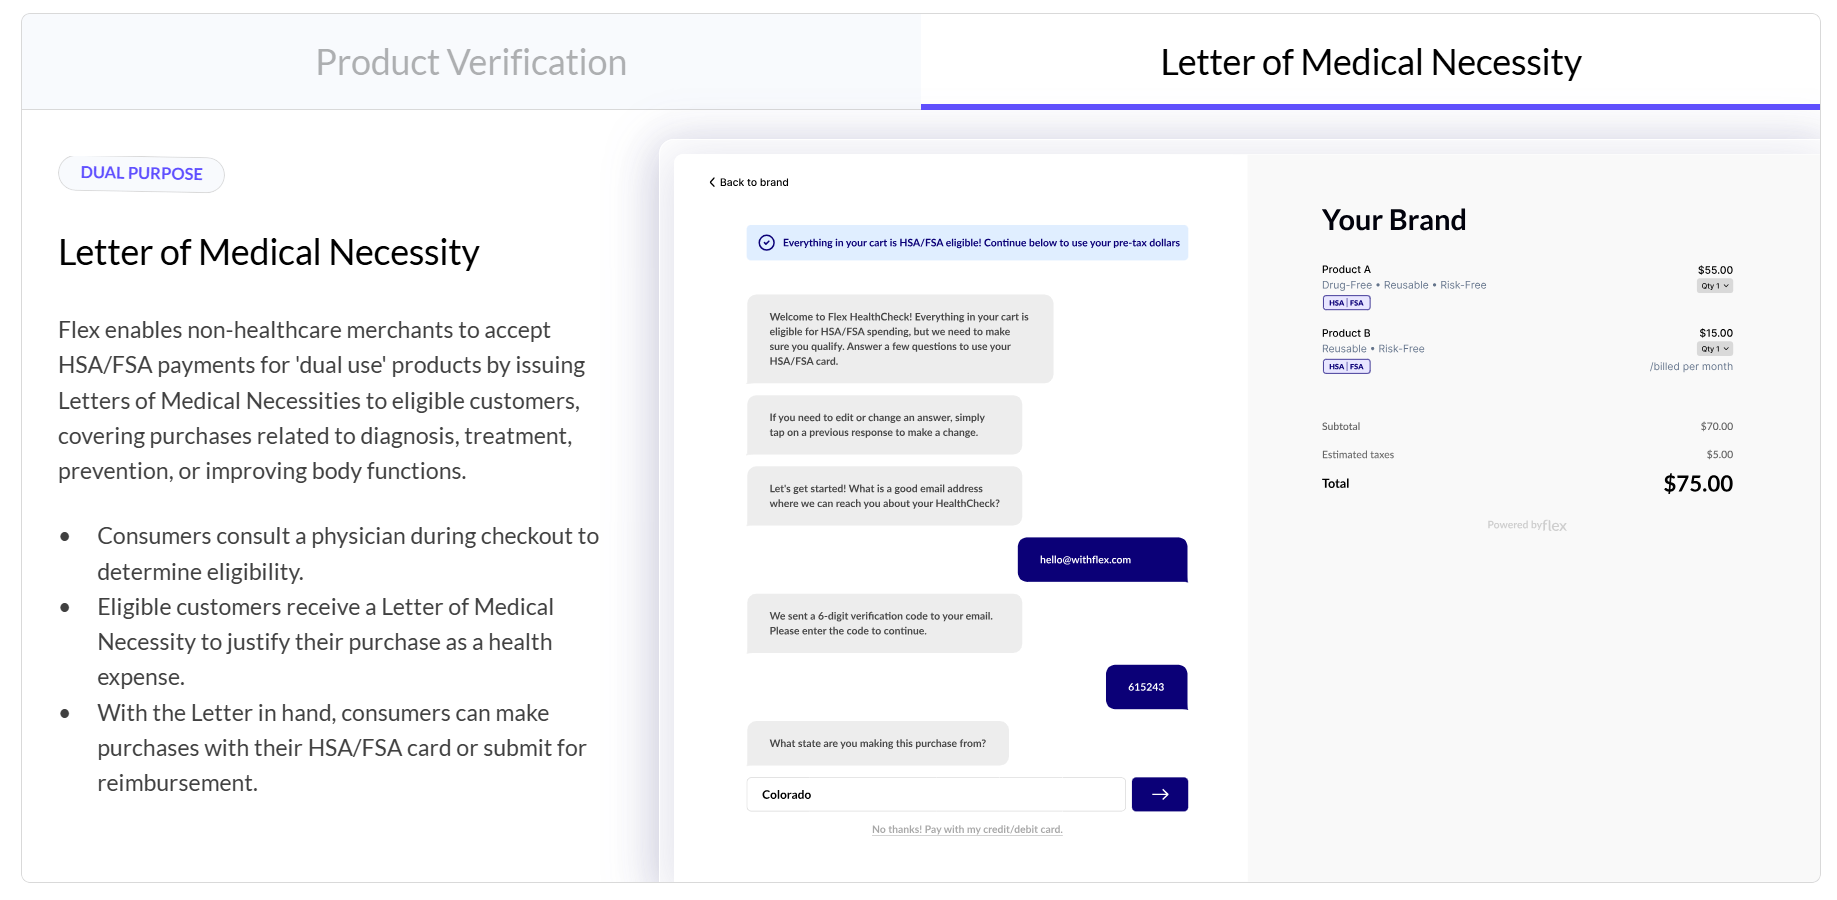1837x900 pixels.
Task: Click the DUAL PURPOSE pill label
Action: [x=141, y=174]
